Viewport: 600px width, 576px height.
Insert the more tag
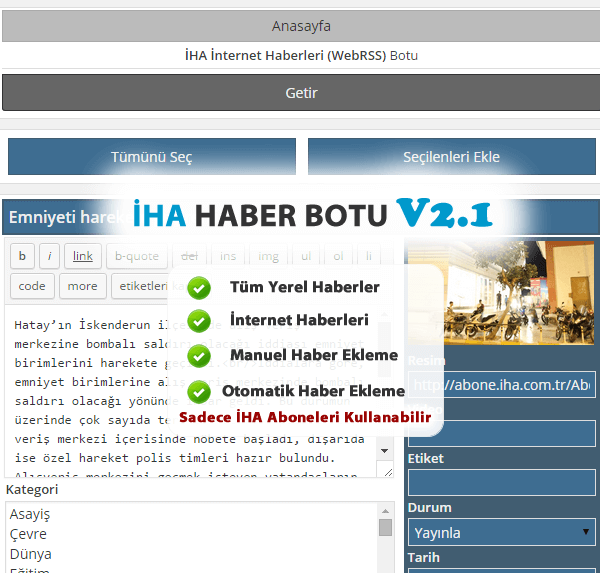click(83, 286)
